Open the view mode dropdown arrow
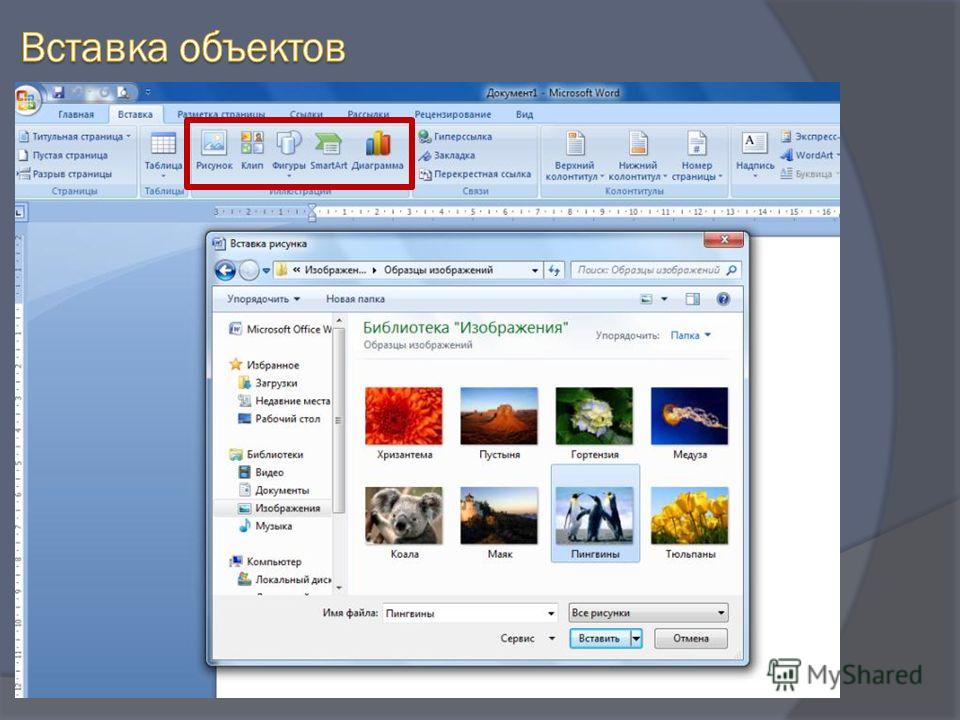 [664, 299]
